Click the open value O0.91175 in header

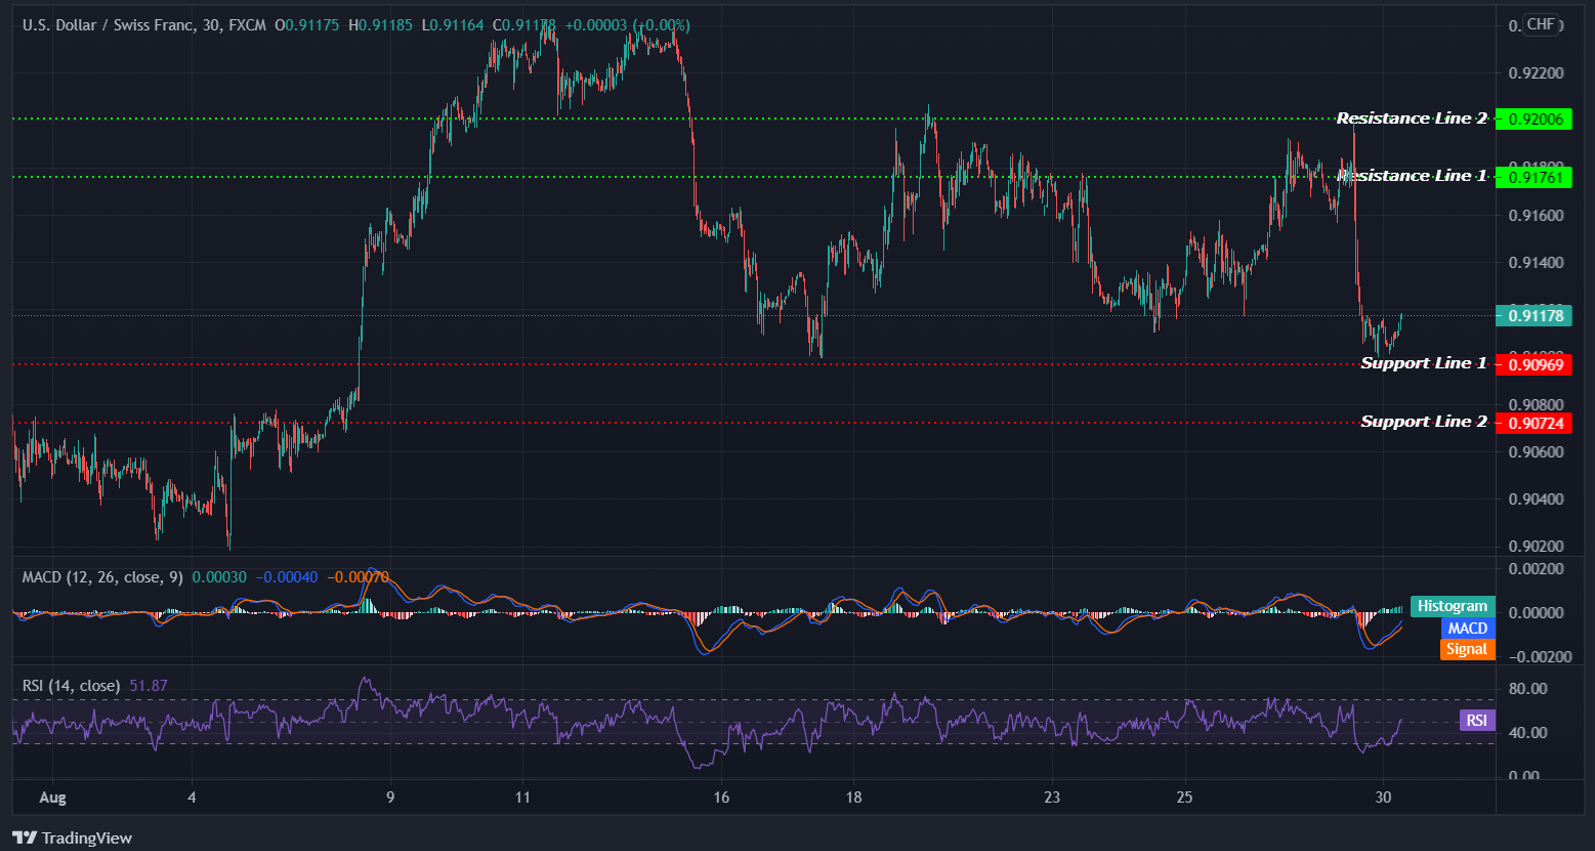coord(307,25)
